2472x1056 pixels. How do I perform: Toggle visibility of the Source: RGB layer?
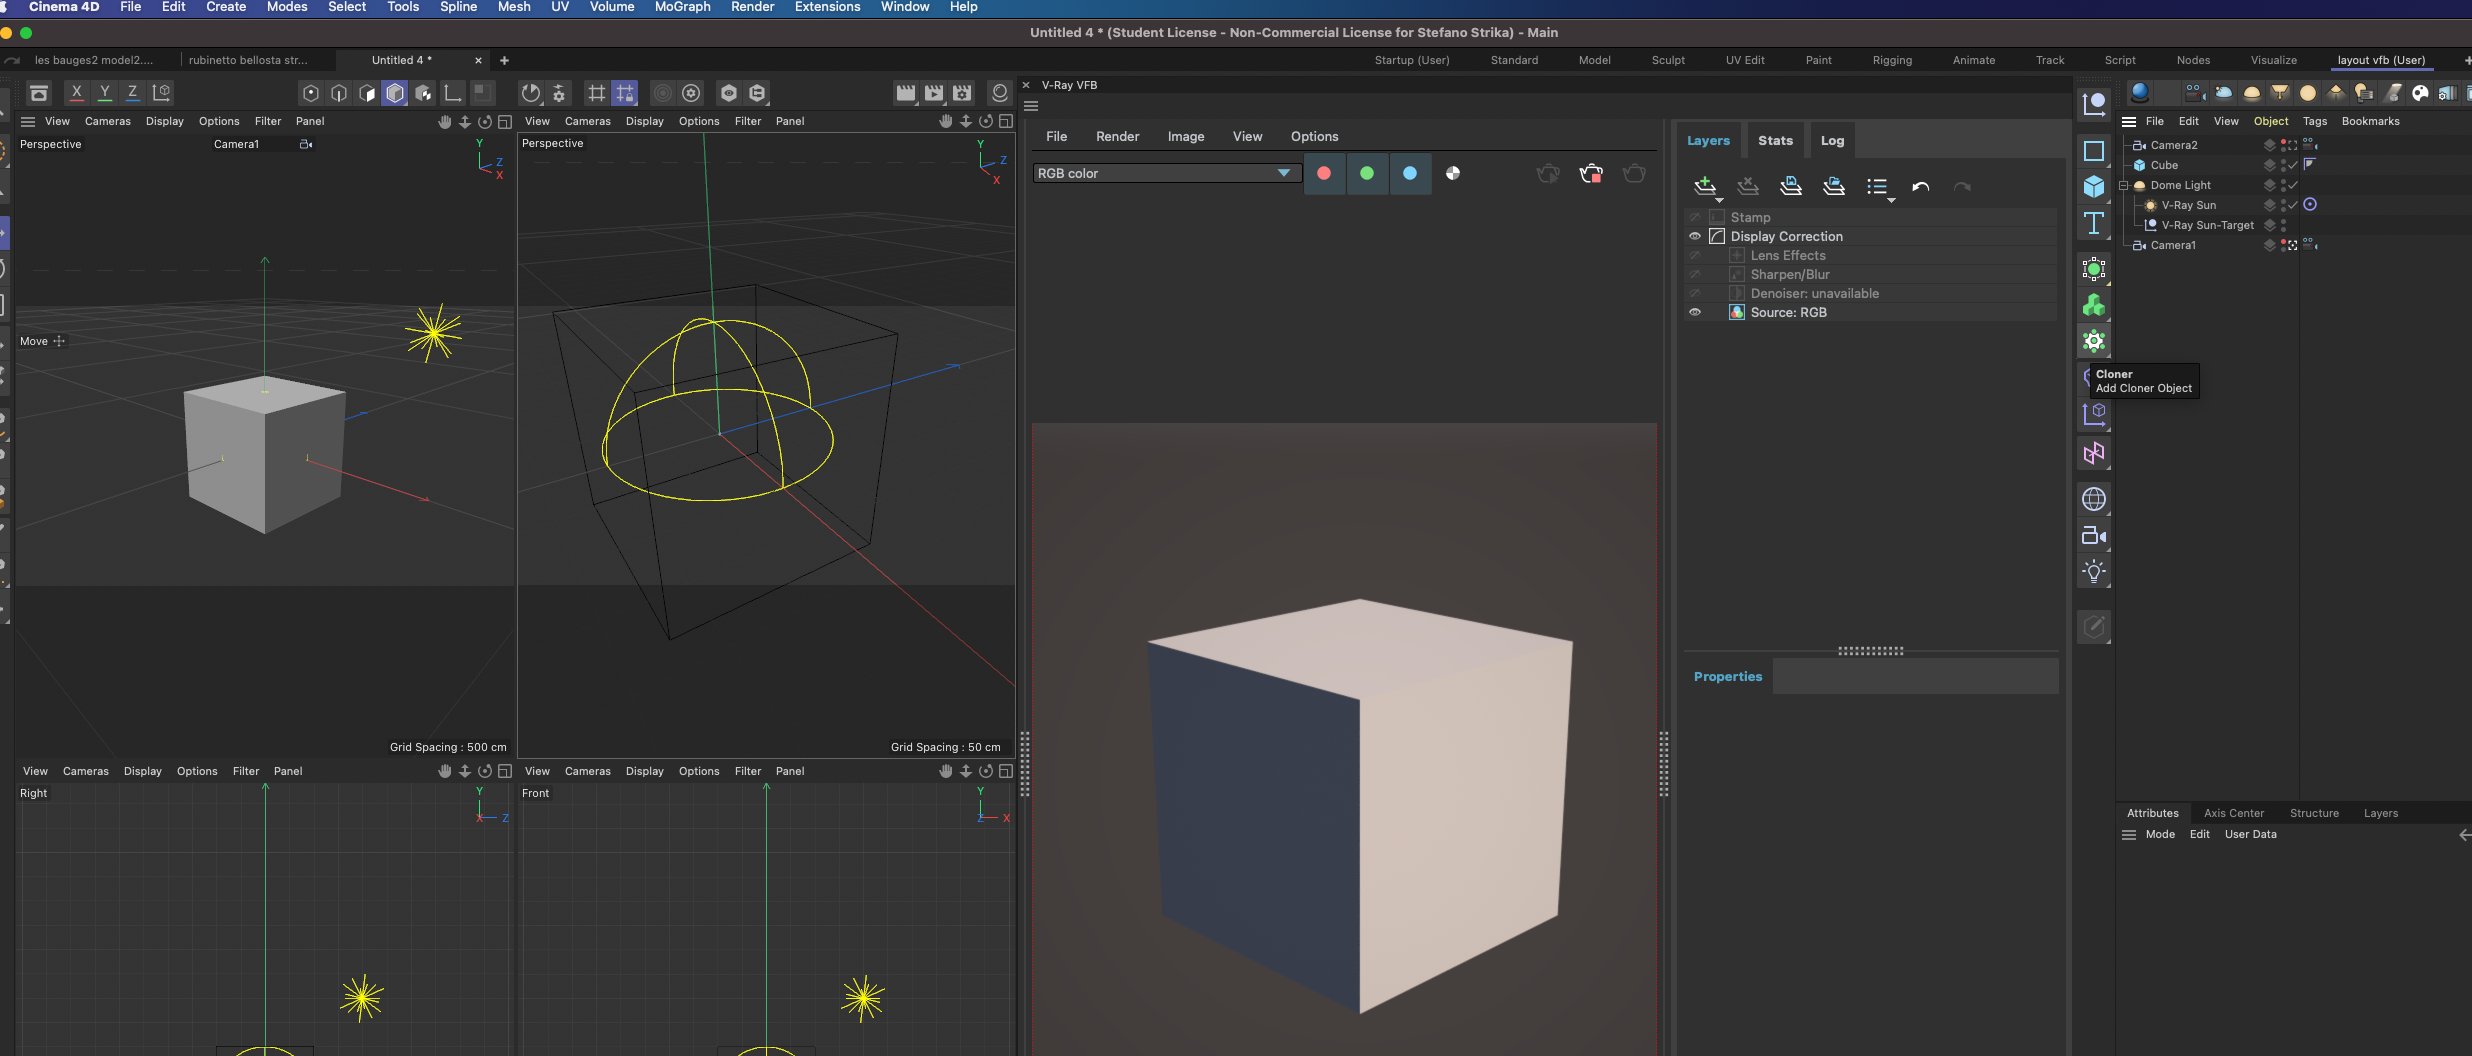click(1695, 313)
